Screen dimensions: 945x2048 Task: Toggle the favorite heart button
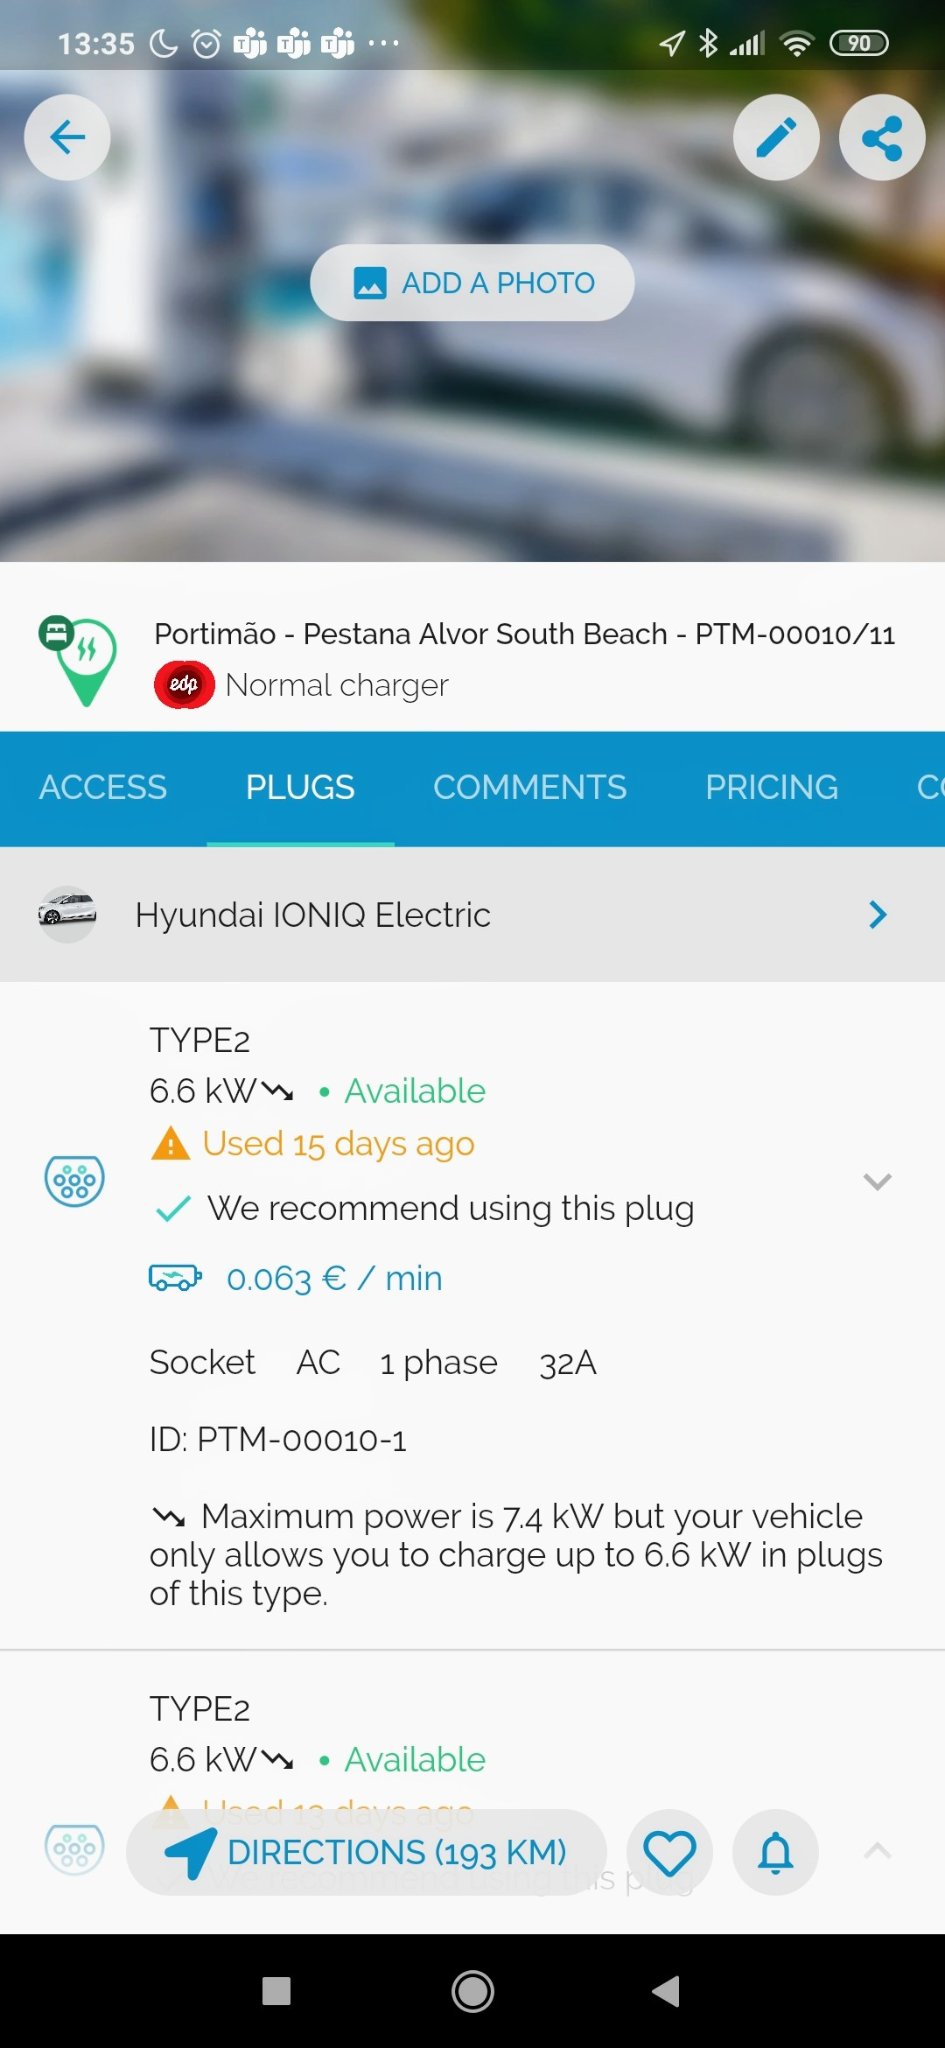pos(669,1852)
